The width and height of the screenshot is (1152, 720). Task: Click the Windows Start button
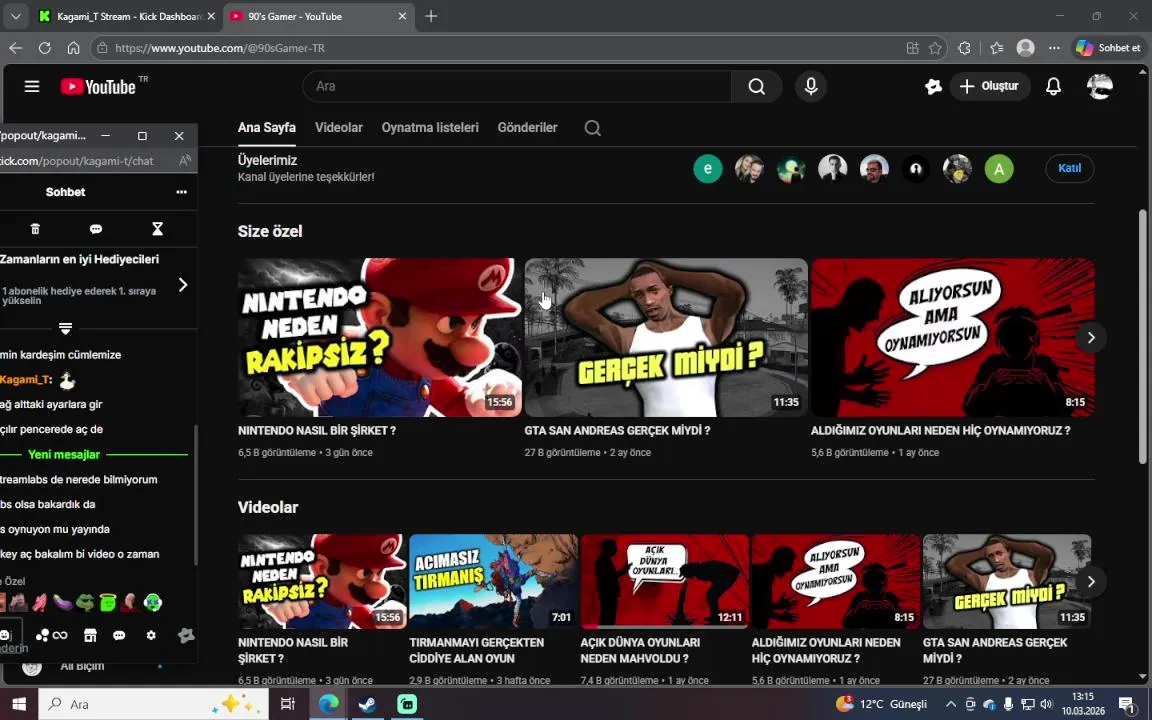[19, 704]
